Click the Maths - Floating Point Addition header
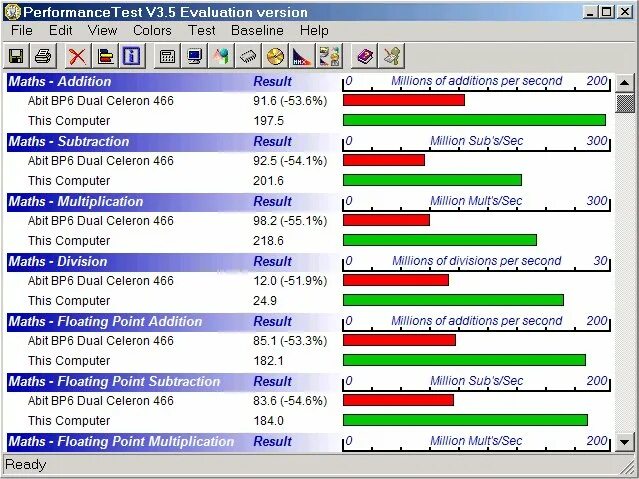The width and height of the screenshot is (639, 479). point(105,321)
